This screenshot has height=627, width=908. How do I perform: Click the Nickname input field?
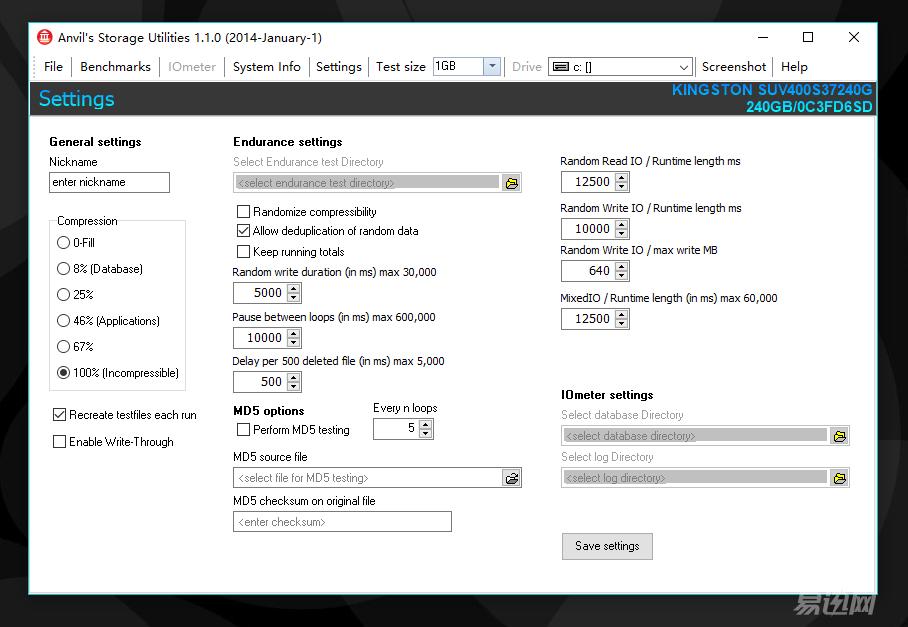tap(109, 182)
